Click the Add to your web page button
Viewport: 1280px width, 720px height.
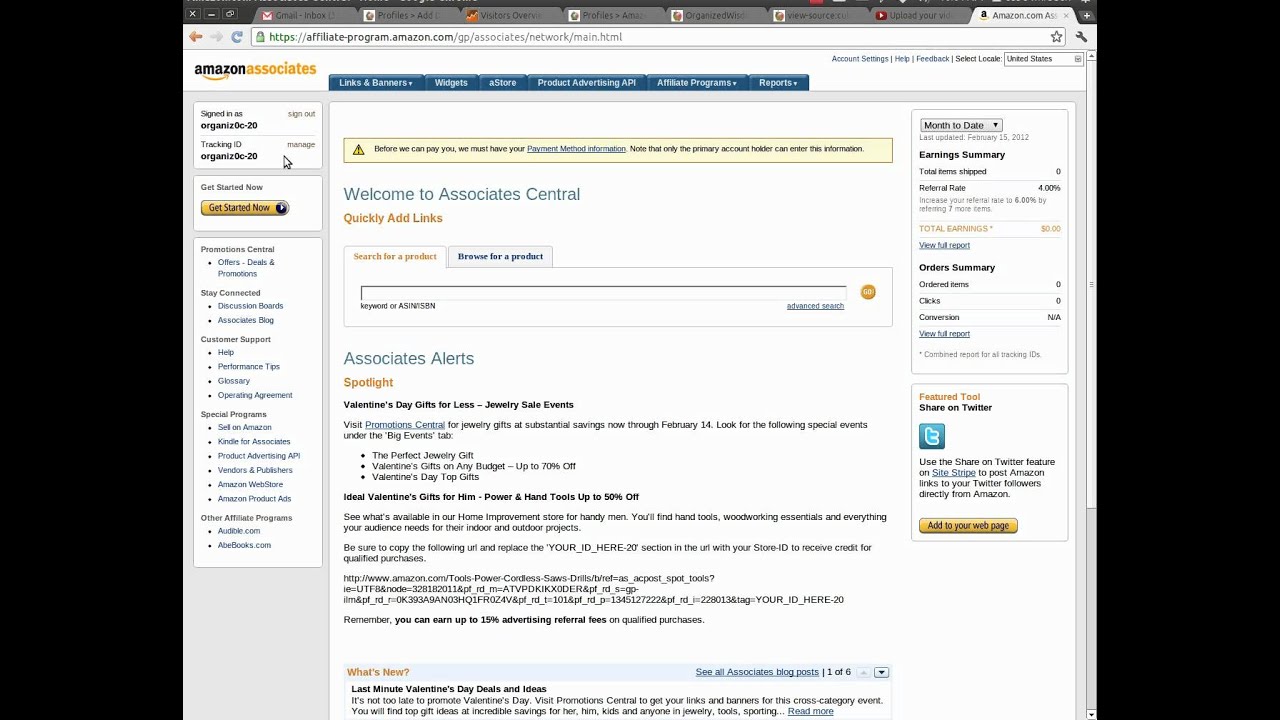[x=968, y=526]
